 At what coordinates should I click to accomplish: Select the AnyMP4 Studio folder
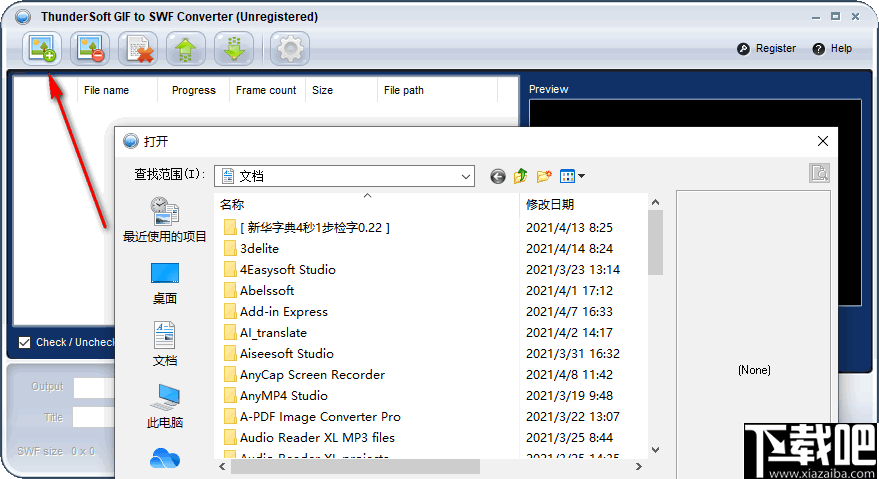pos(276,396)
